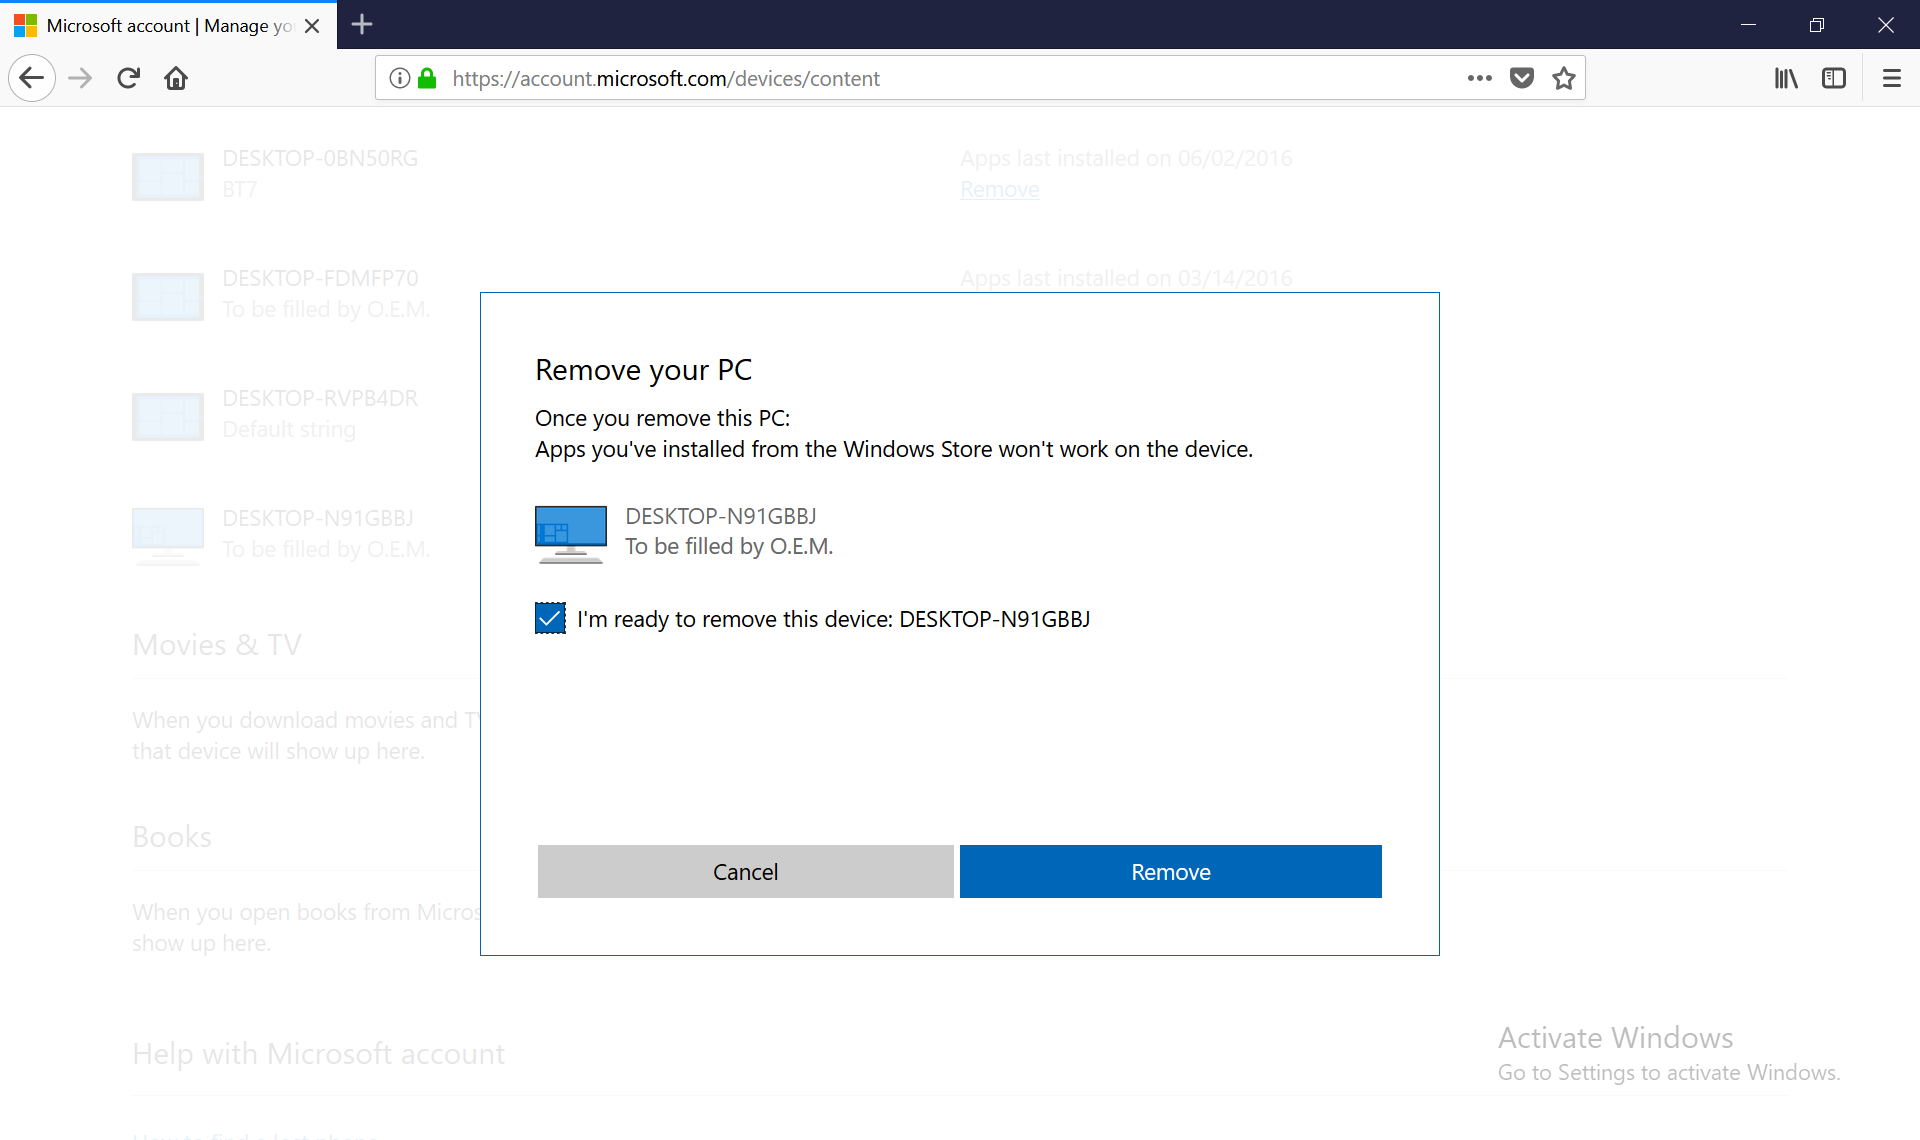Image resolution: width=1920 pixels, height=1140 pixels.
Task: Restore down the browser window
Action: (x=1817, y=24)
